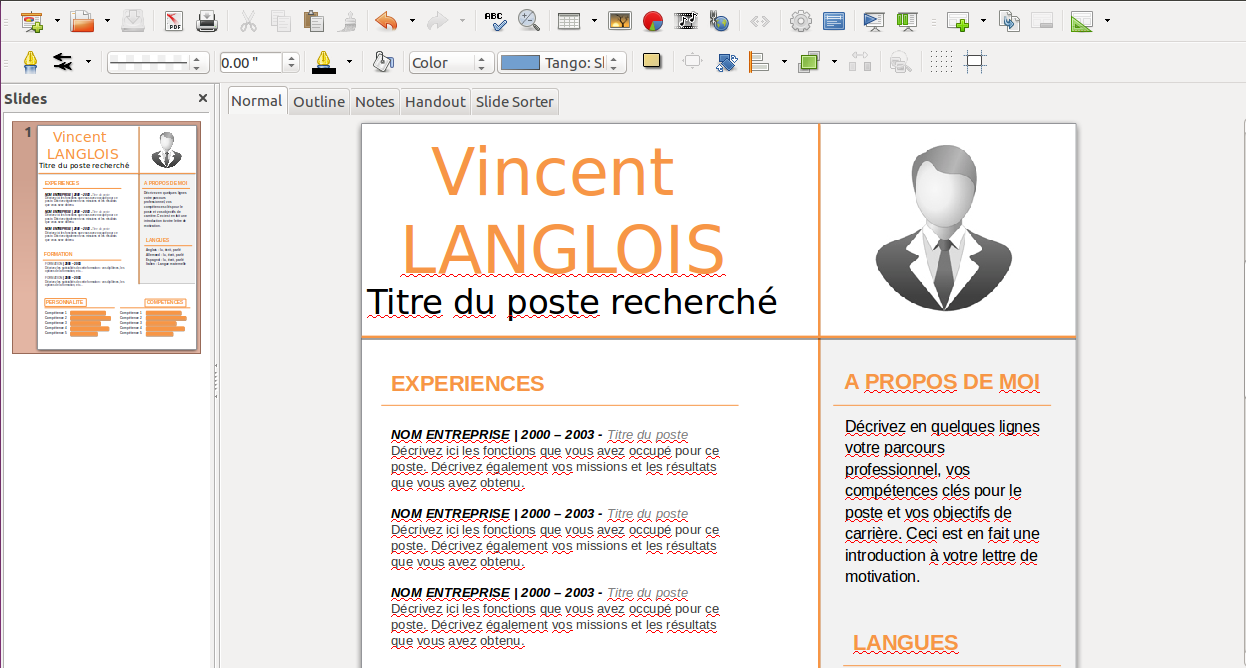Expand the arrange options dropdown
Screen dimensions: 1246x668
834,63
